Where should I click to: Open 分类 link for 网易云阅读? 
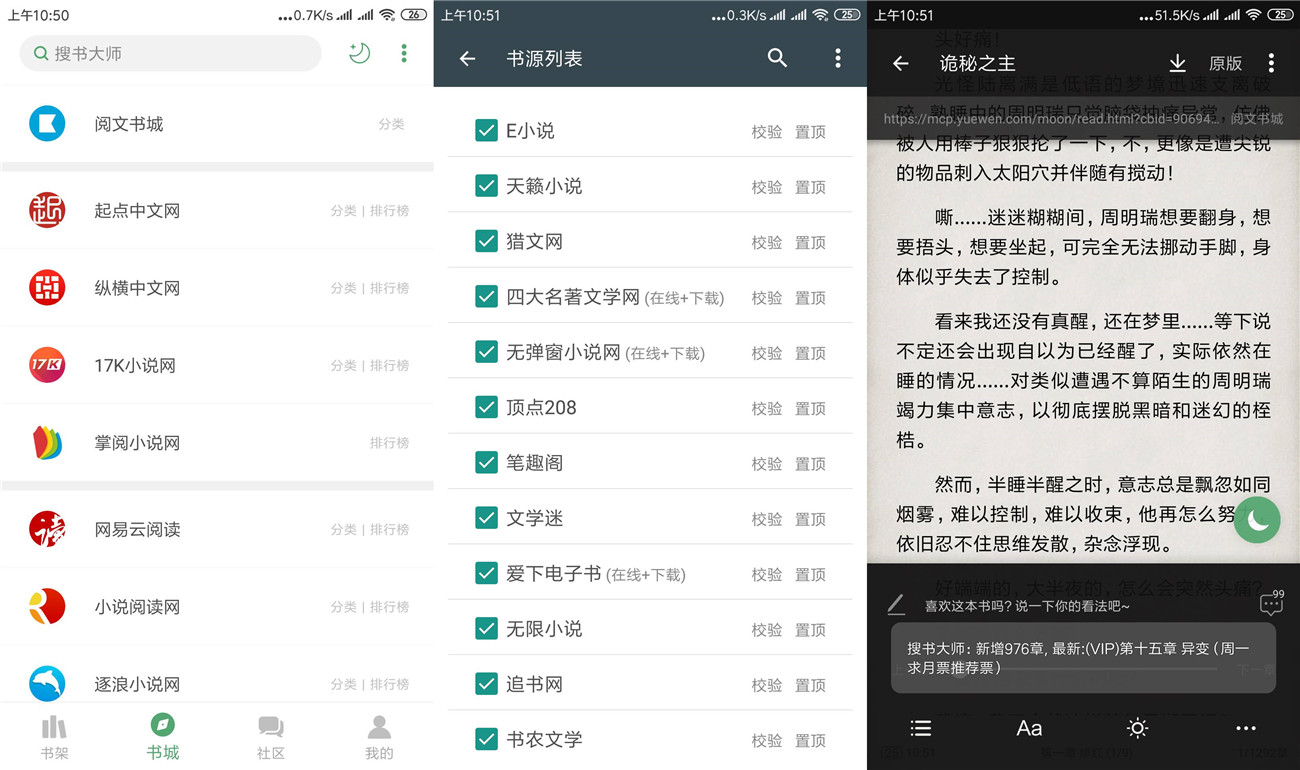click(344, 529)
